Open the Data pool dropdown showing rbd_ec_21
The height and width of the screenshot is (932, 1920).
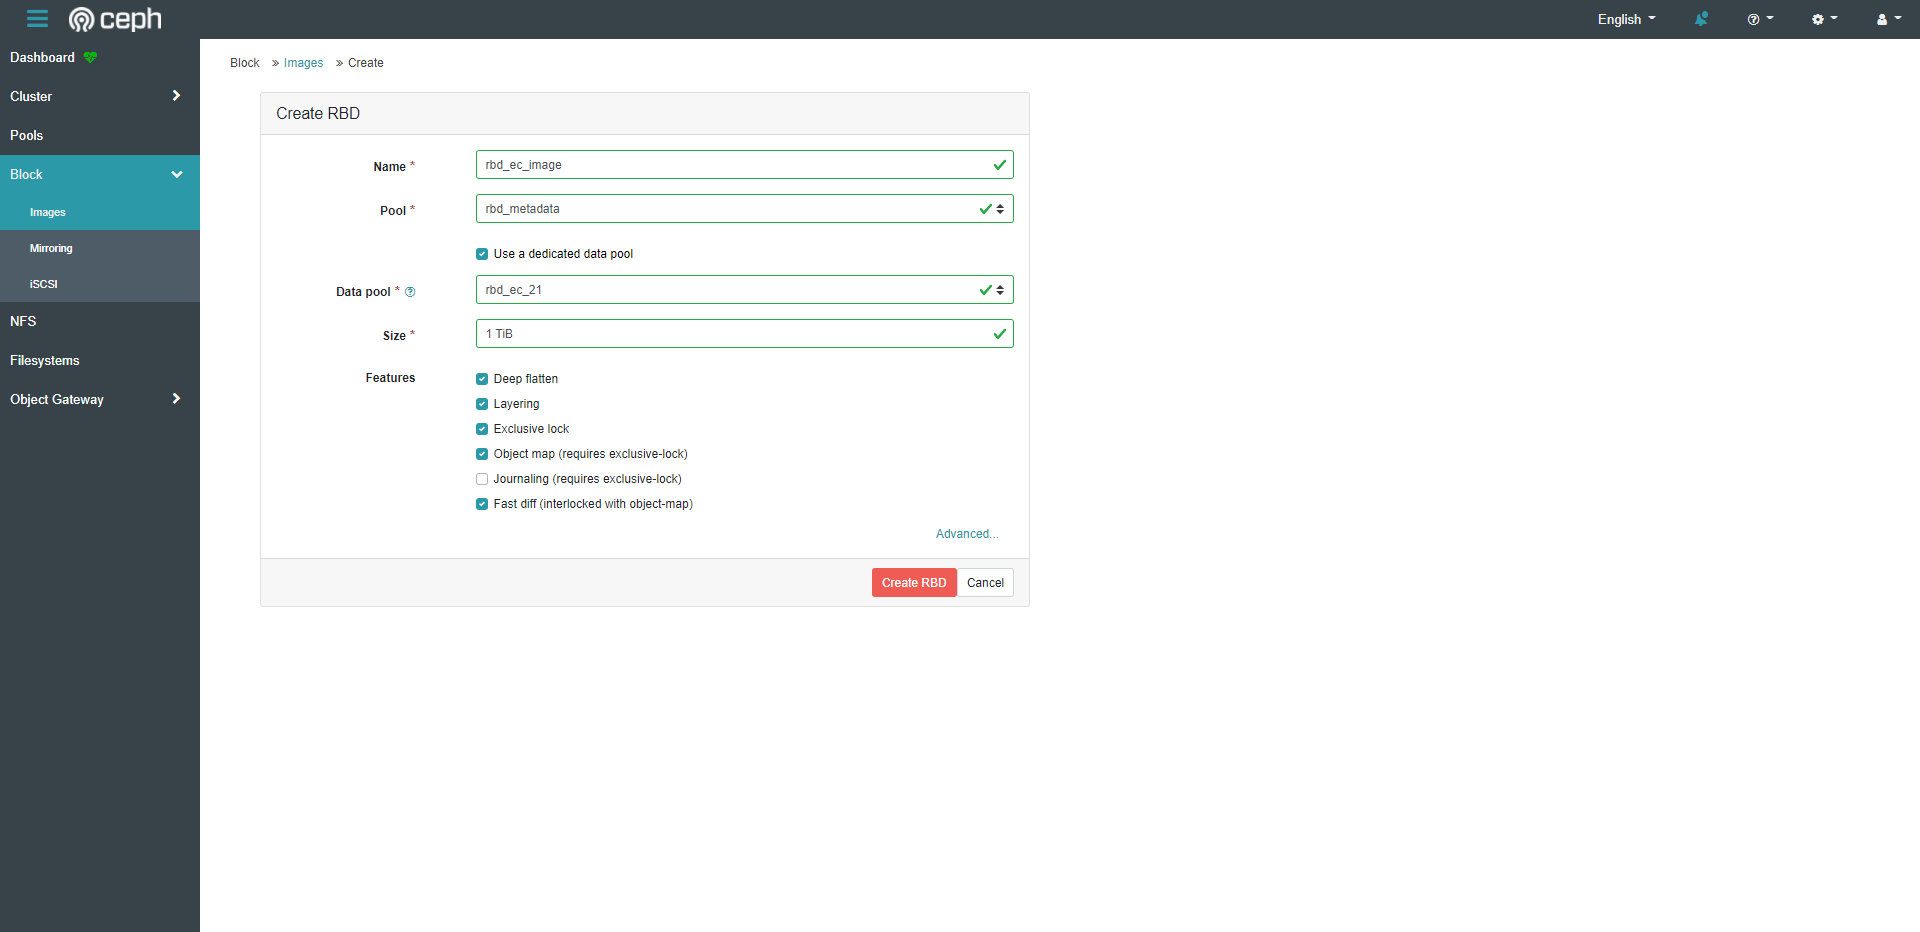(x=744, y=290)
